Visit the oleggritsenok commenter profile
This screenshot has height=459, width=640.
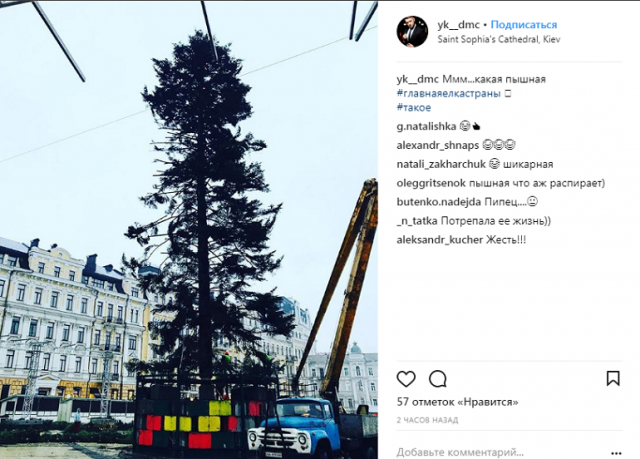(431, 183)
